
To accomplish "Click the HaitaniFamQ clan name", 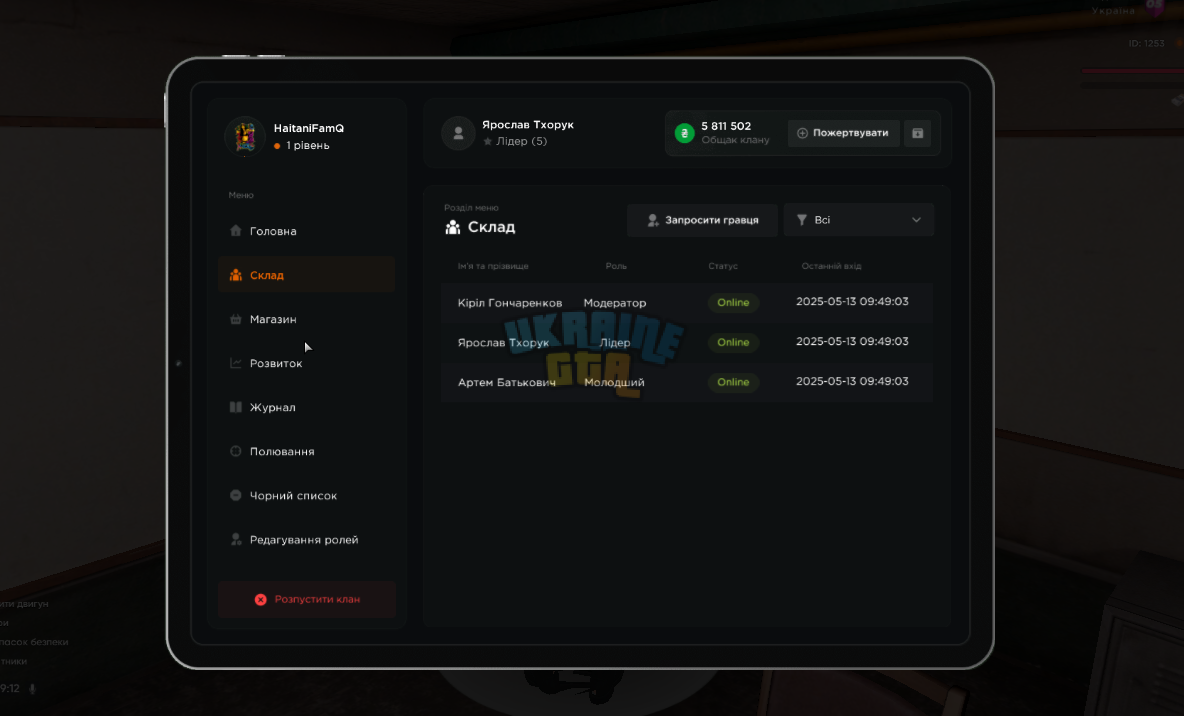I will [309, 128].
